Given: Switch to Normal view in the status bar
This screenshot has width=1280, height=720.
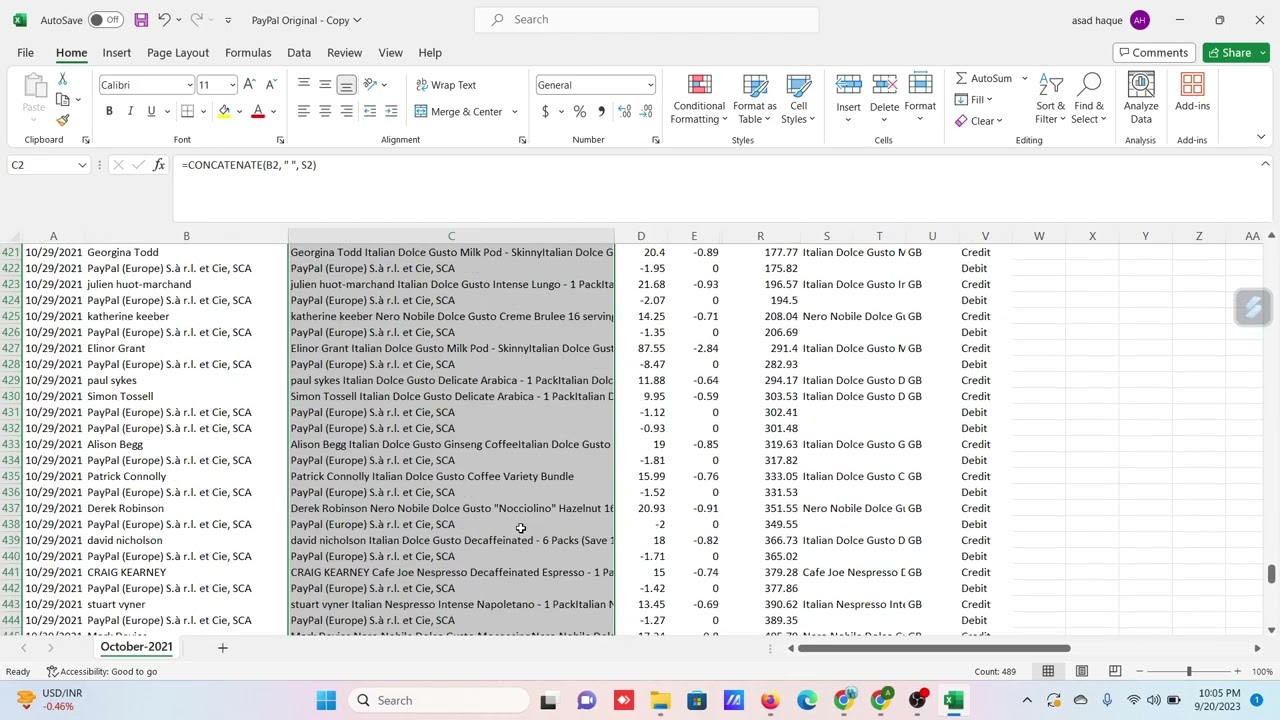Looking at the screenshot, I should (x=1048, y=671).
